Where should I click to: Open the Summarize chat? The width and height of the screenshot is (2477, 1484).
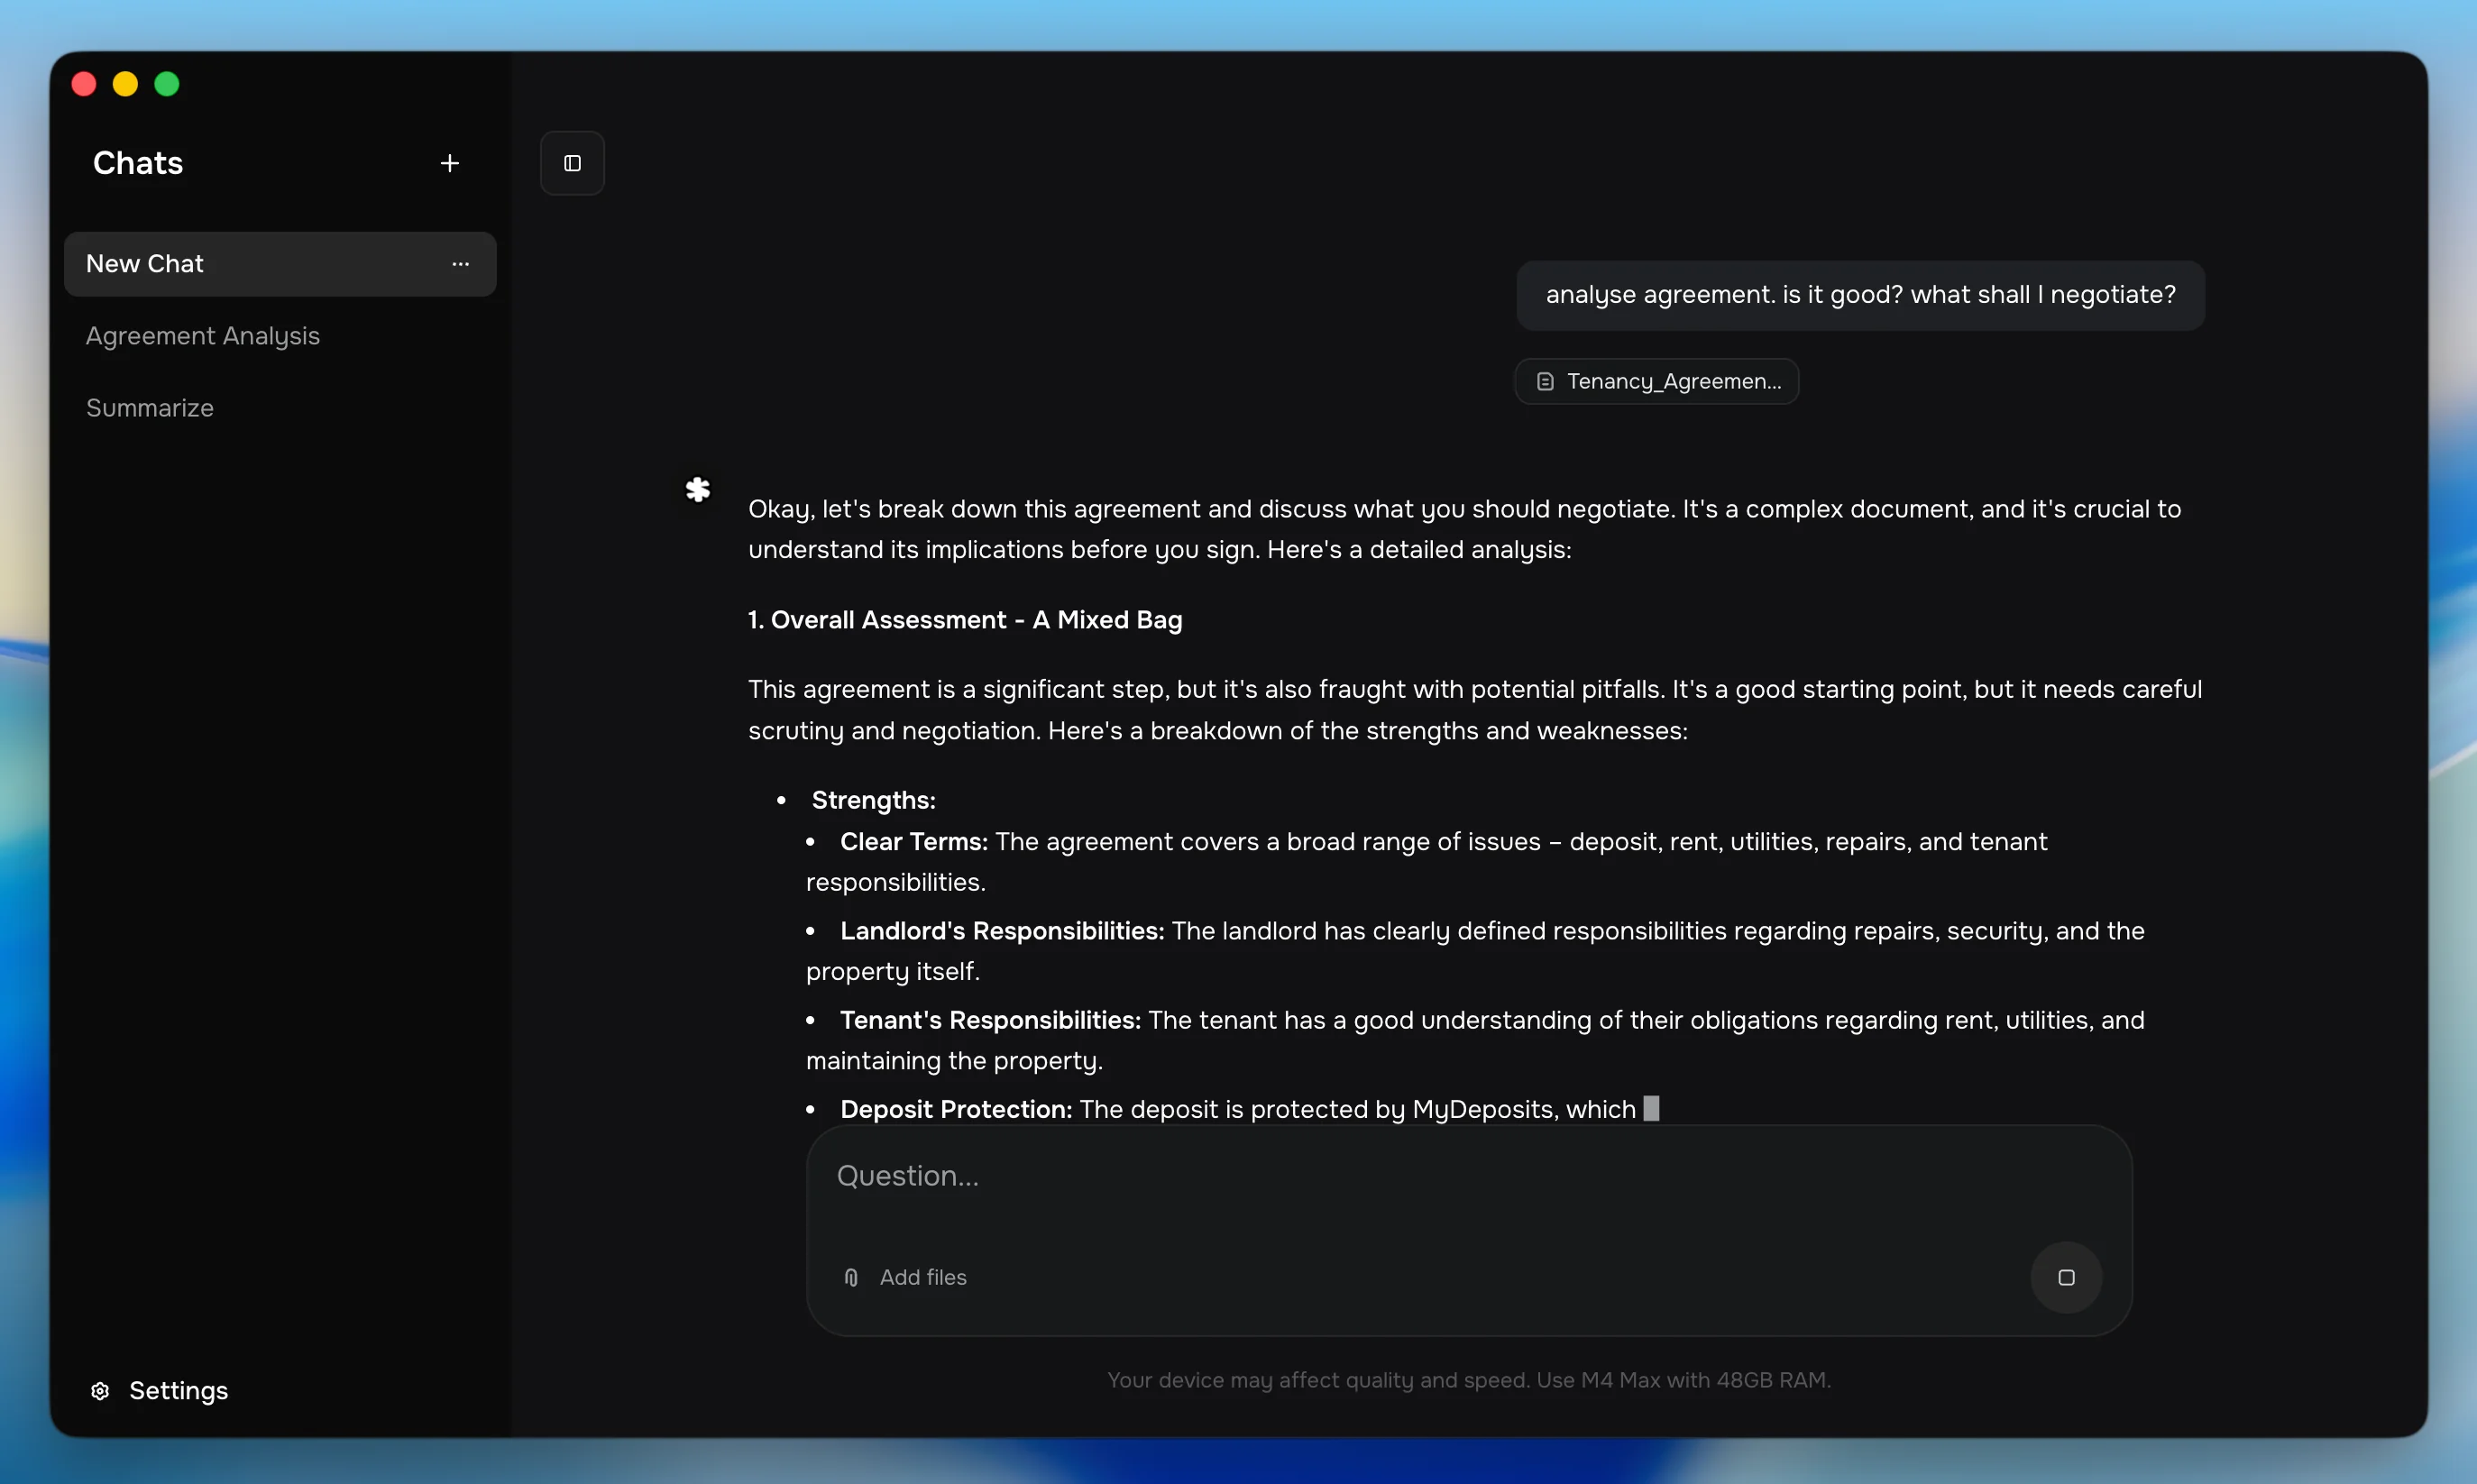point(149,407)
